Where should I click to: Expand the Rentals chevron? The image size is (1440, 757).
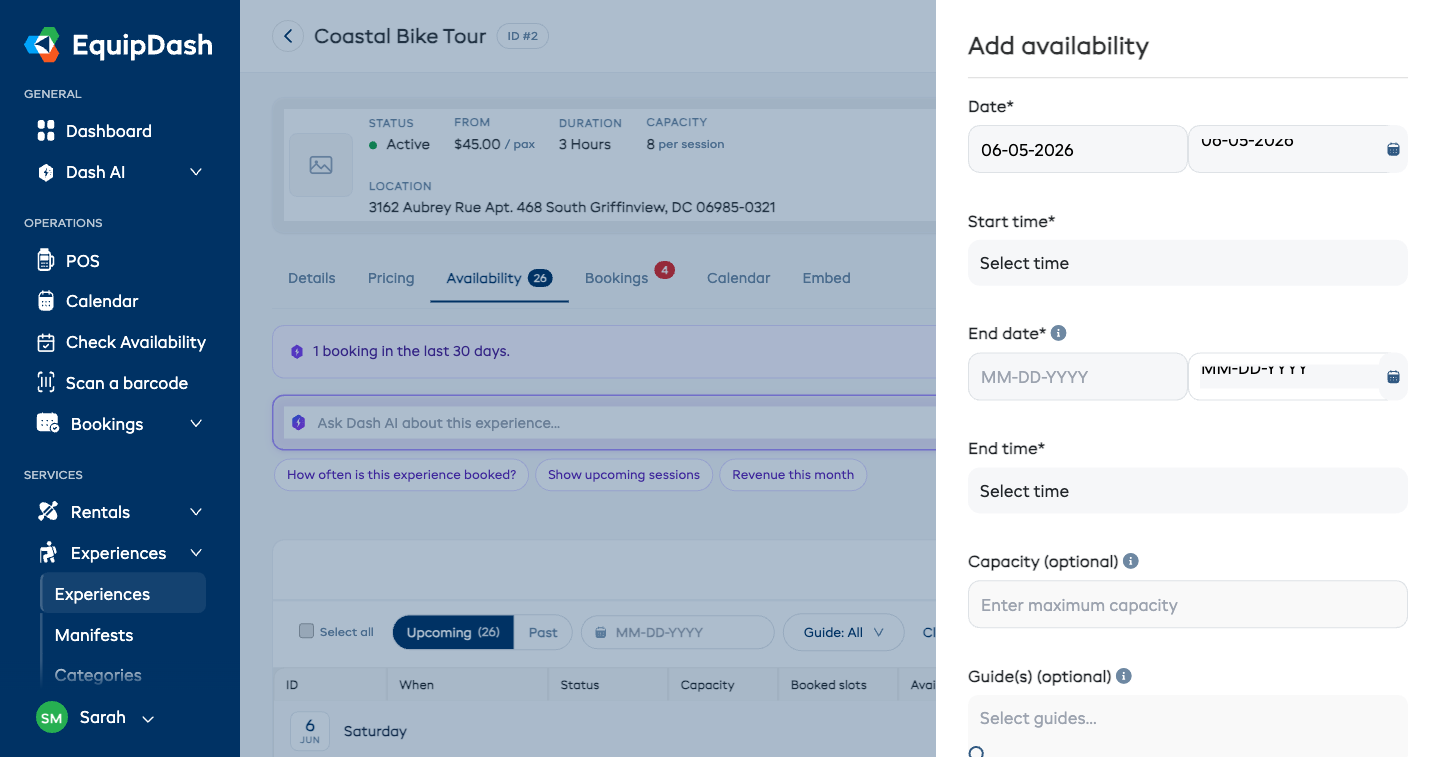[x=196, y=512]
